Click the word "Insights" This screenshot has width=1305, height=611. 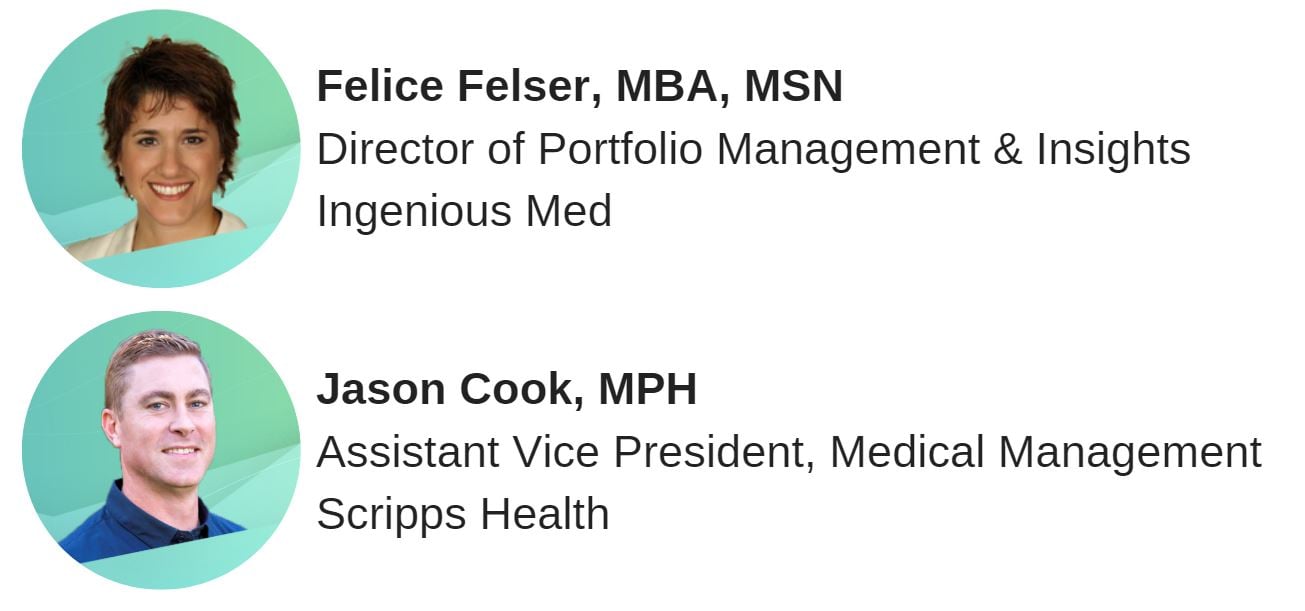pos(1113,150)
